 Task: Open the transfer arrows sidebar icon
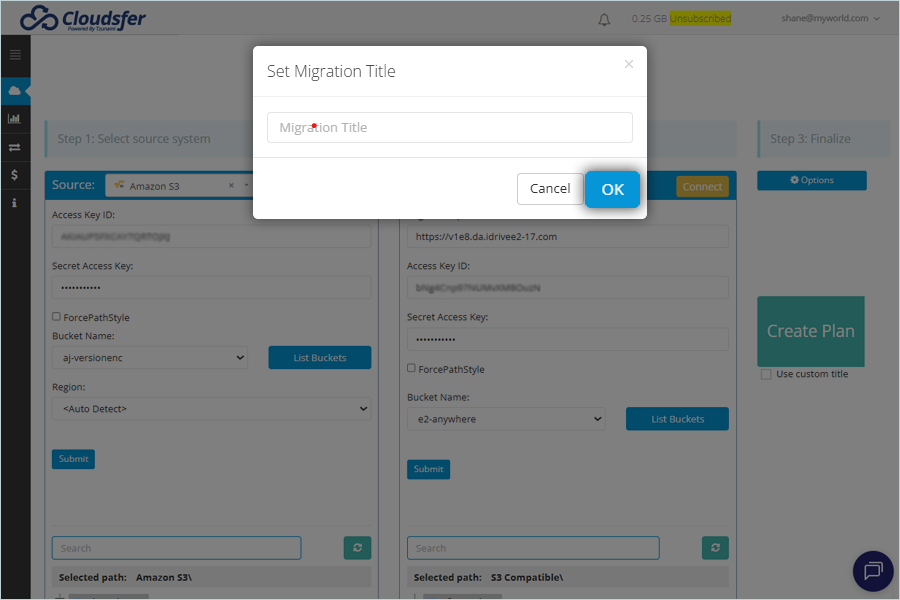pyautogui.click(x=14, y=147)
